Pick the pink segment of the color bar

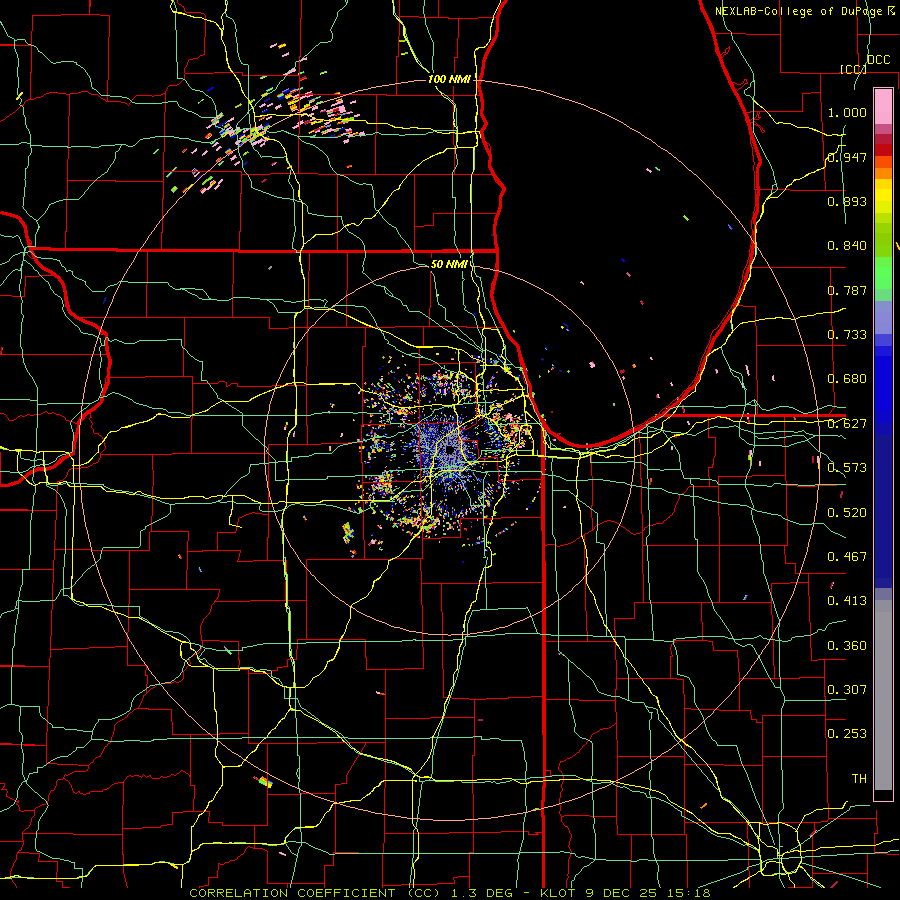tap(883, 106)
